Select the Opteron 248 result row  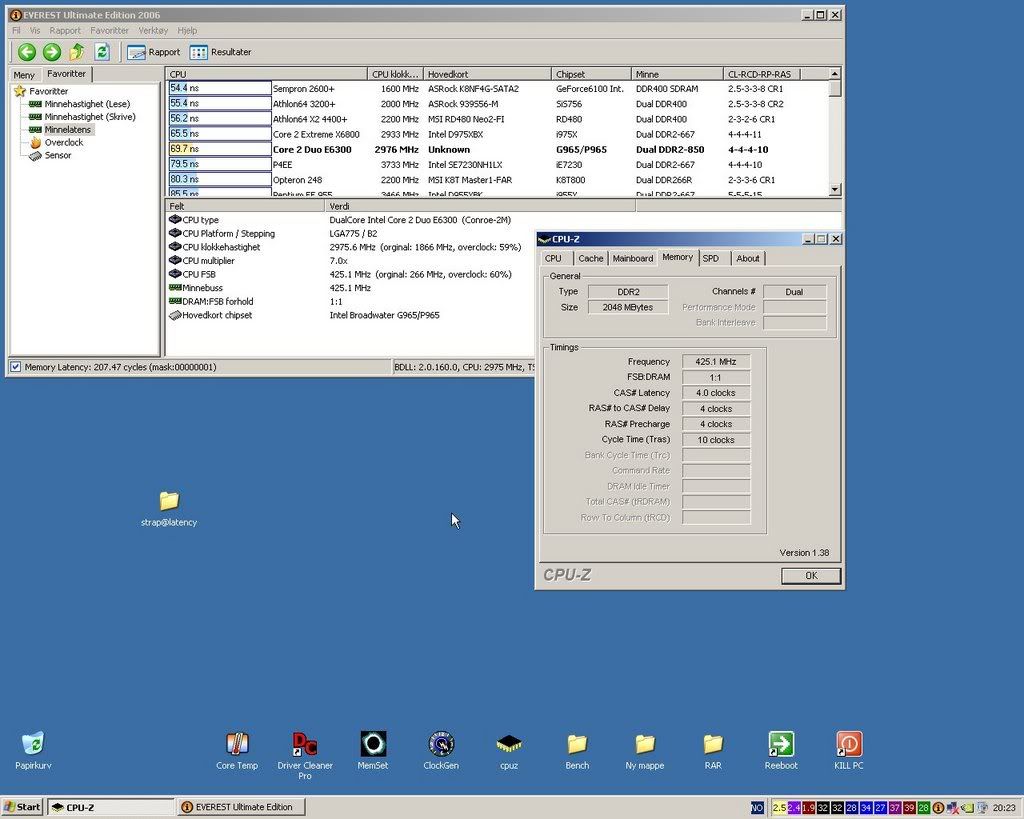(498, 180)
